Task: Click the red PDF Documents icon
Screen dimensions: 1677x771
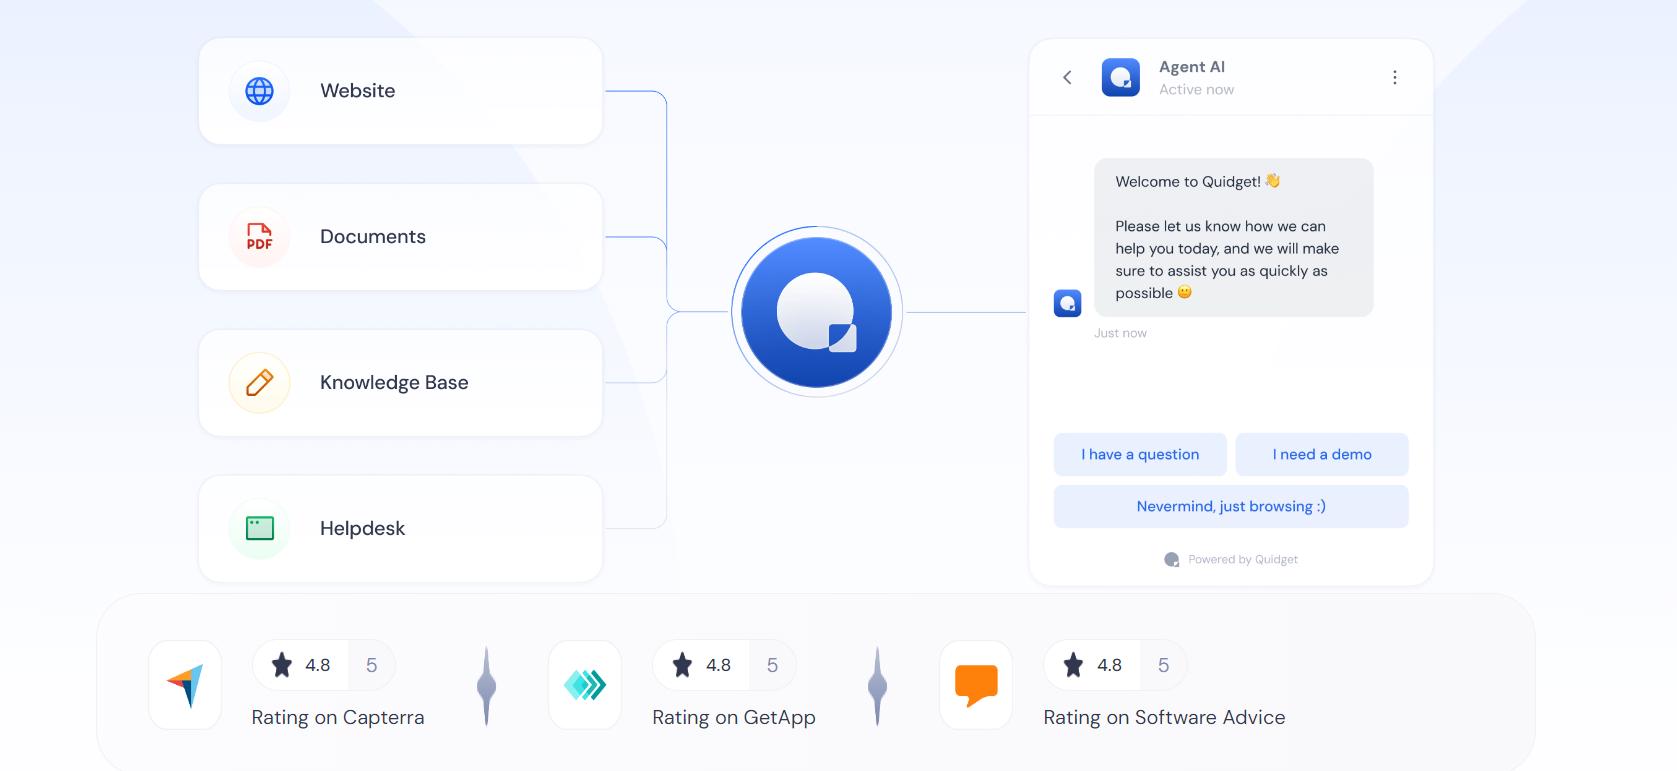Action: pyautogui.click(x=259, y=237)
